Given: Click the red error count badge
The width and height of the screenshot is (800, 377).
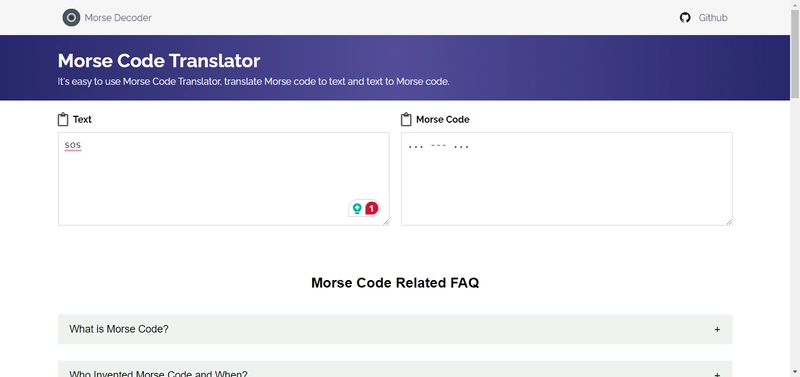Looking at the screenshot, I should [x=372, y=208].
